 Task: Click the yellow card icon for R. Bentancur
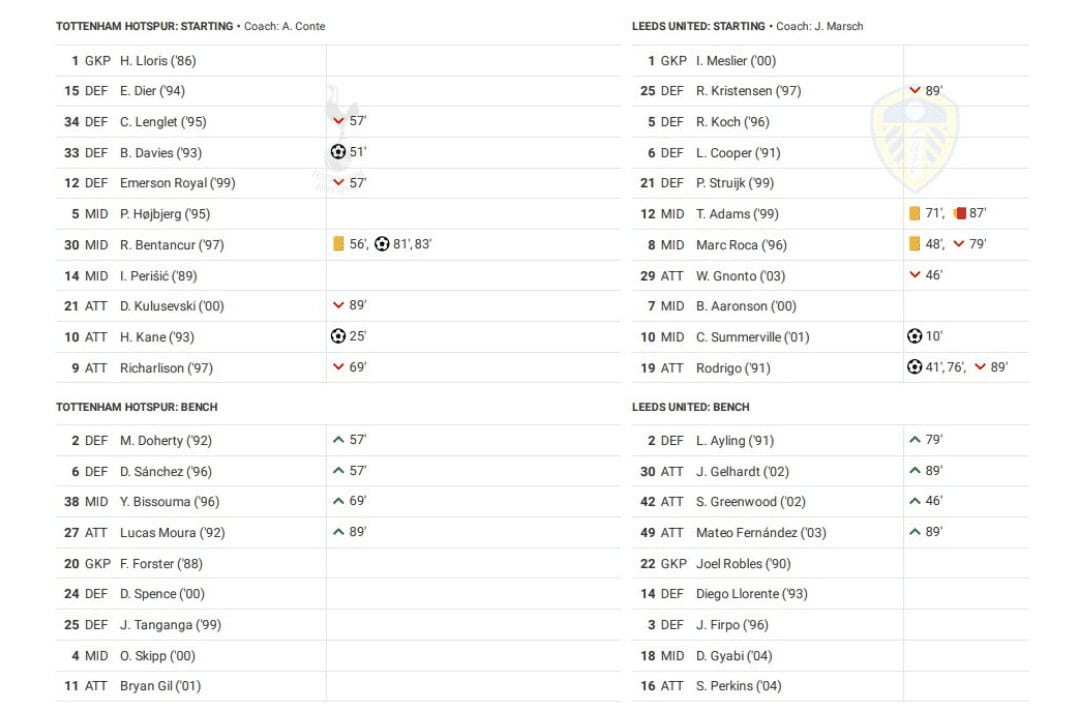click(x=338, y=244)
